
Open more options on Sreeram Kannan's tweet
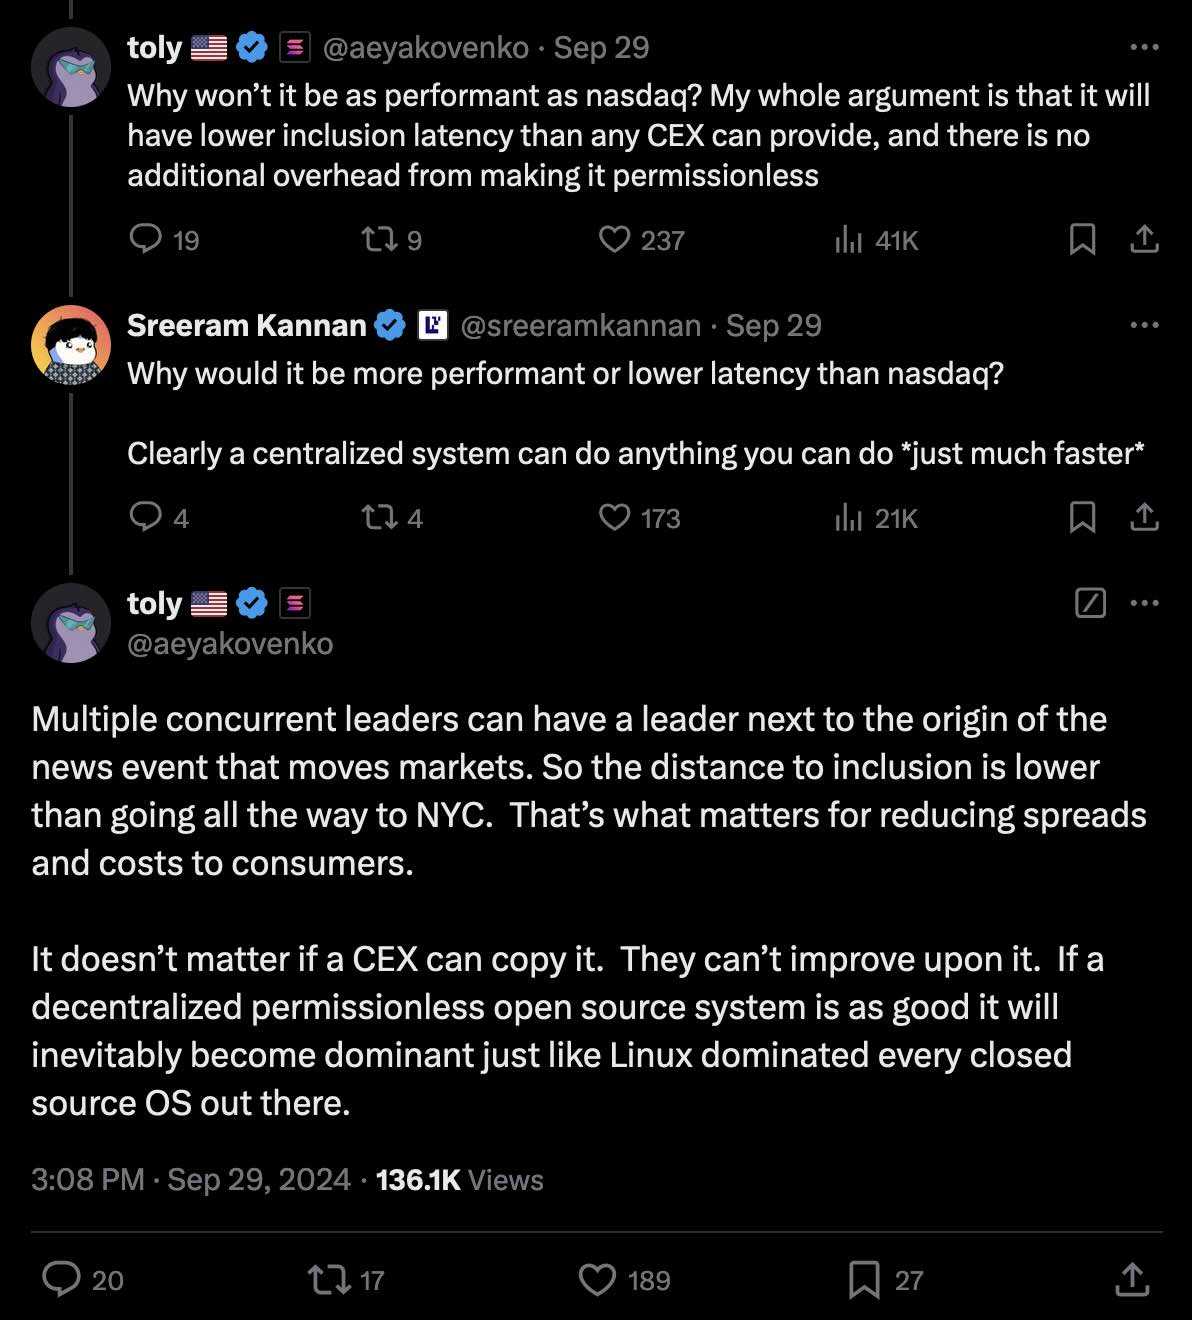click(x=1144, y=325)
